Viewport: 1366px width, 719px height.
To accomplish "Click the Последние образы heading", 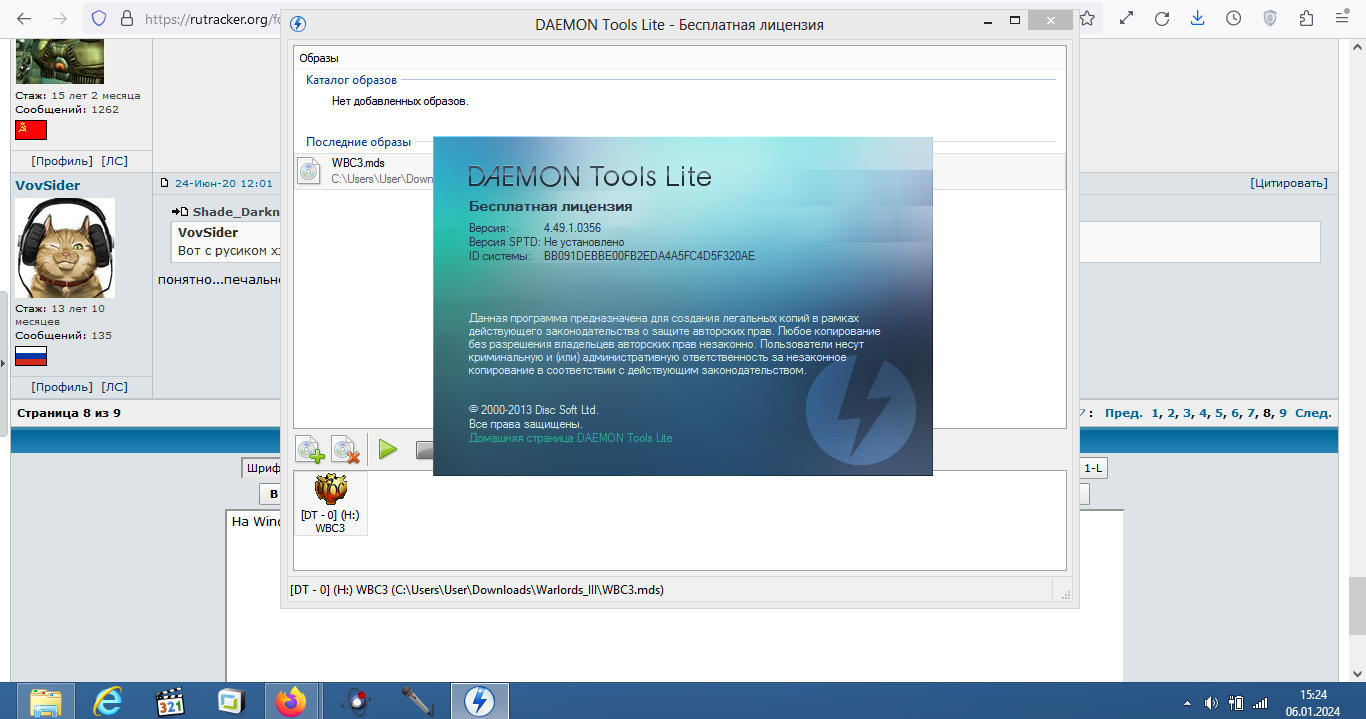I will point(358,142).
